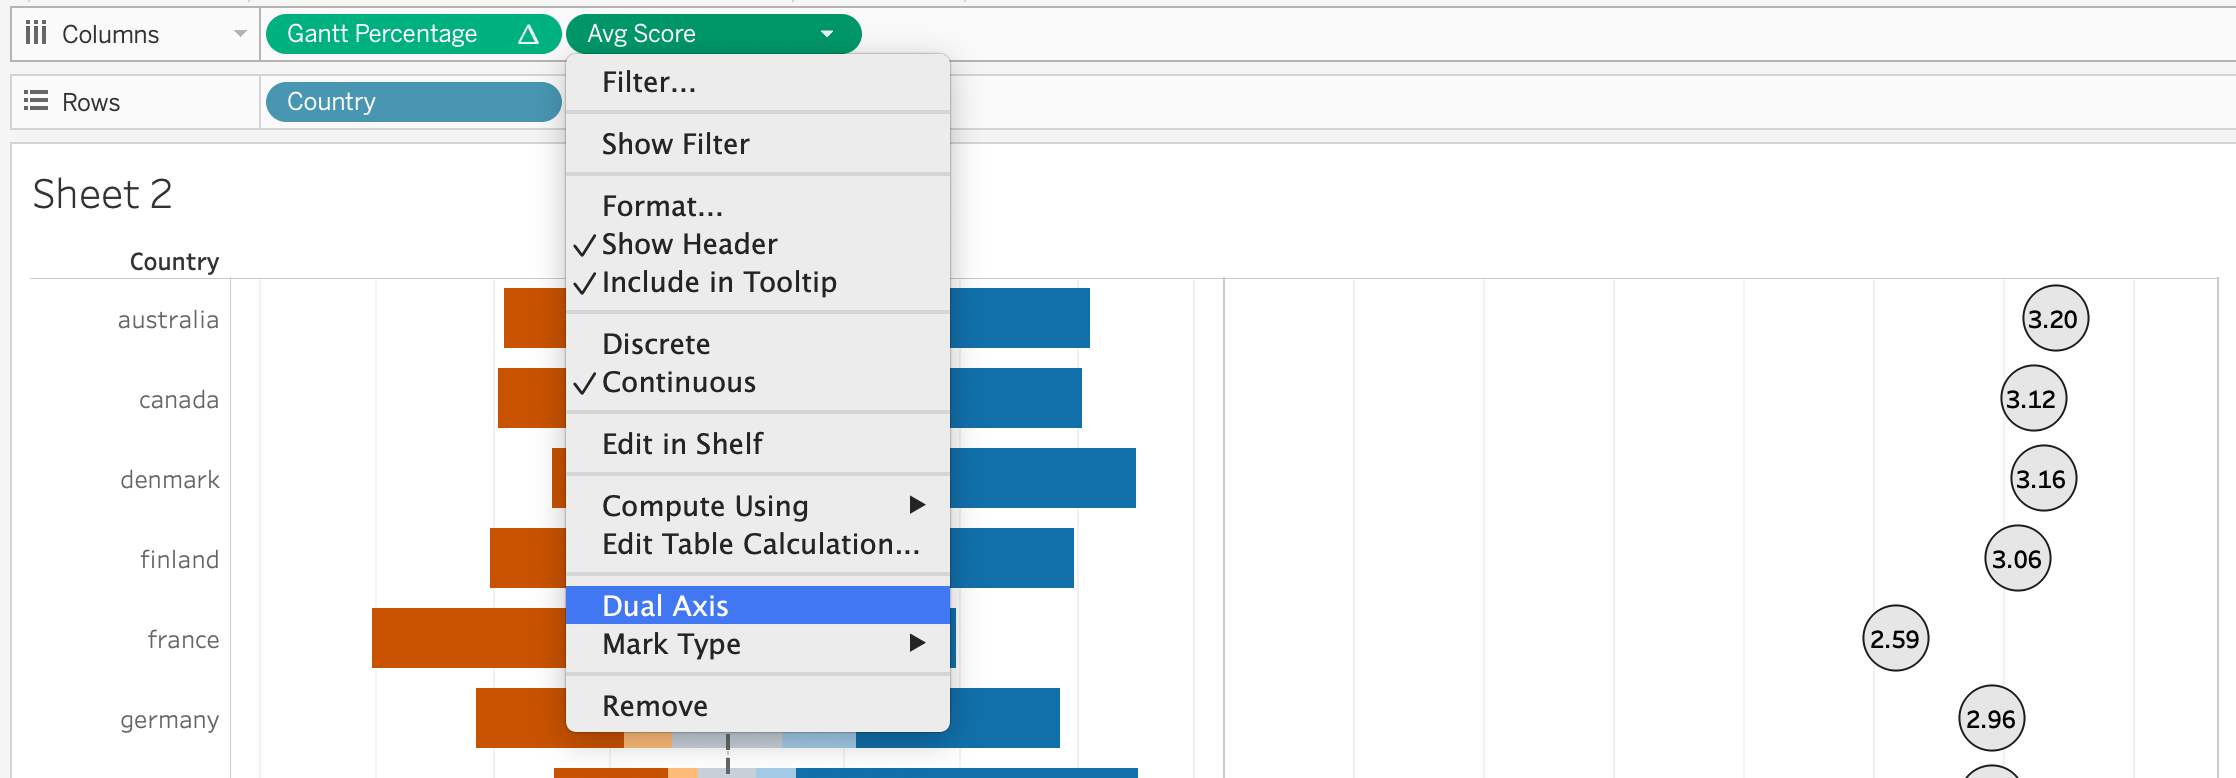
Task: Click the 3.16 circle mark for denmark
Action: pyautogui.click(x=2043, y=479)
